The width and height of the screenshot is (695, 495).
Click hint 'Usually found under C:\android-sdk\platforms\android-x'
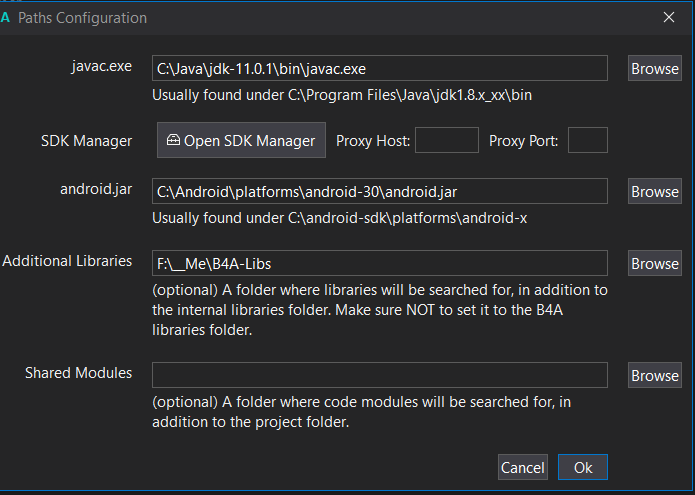coord(340,218)
